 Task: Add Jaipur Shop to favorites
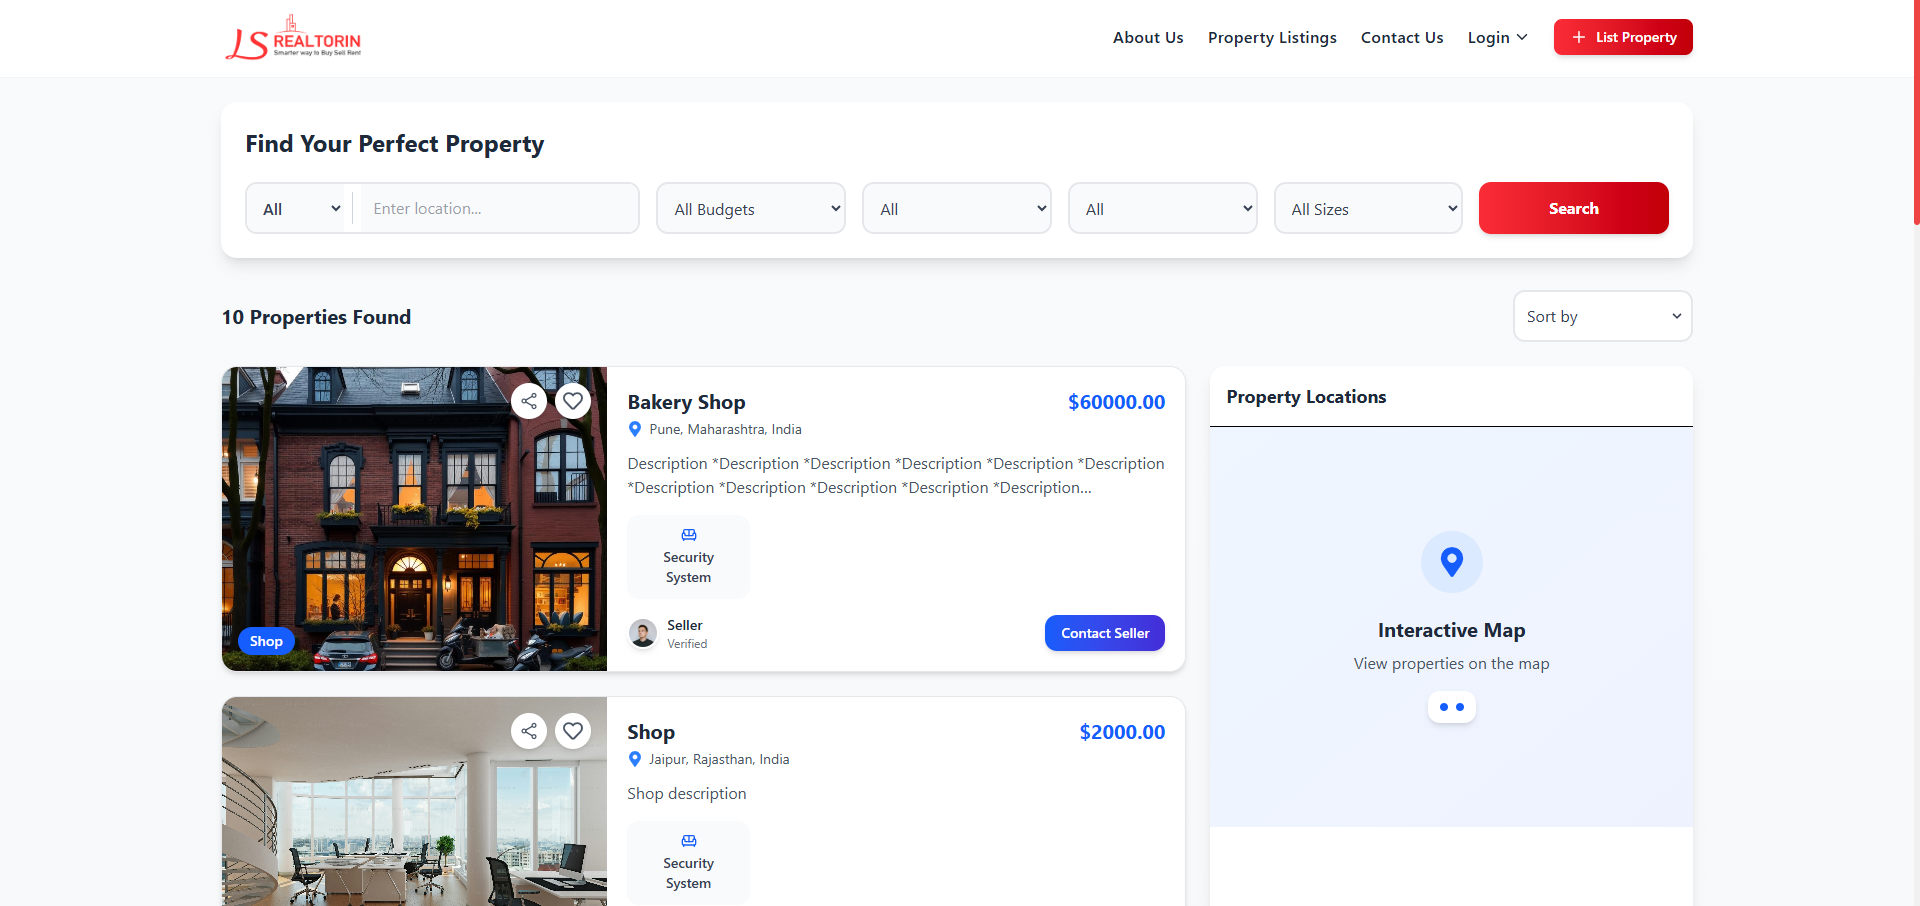click(x=573, y=731)
